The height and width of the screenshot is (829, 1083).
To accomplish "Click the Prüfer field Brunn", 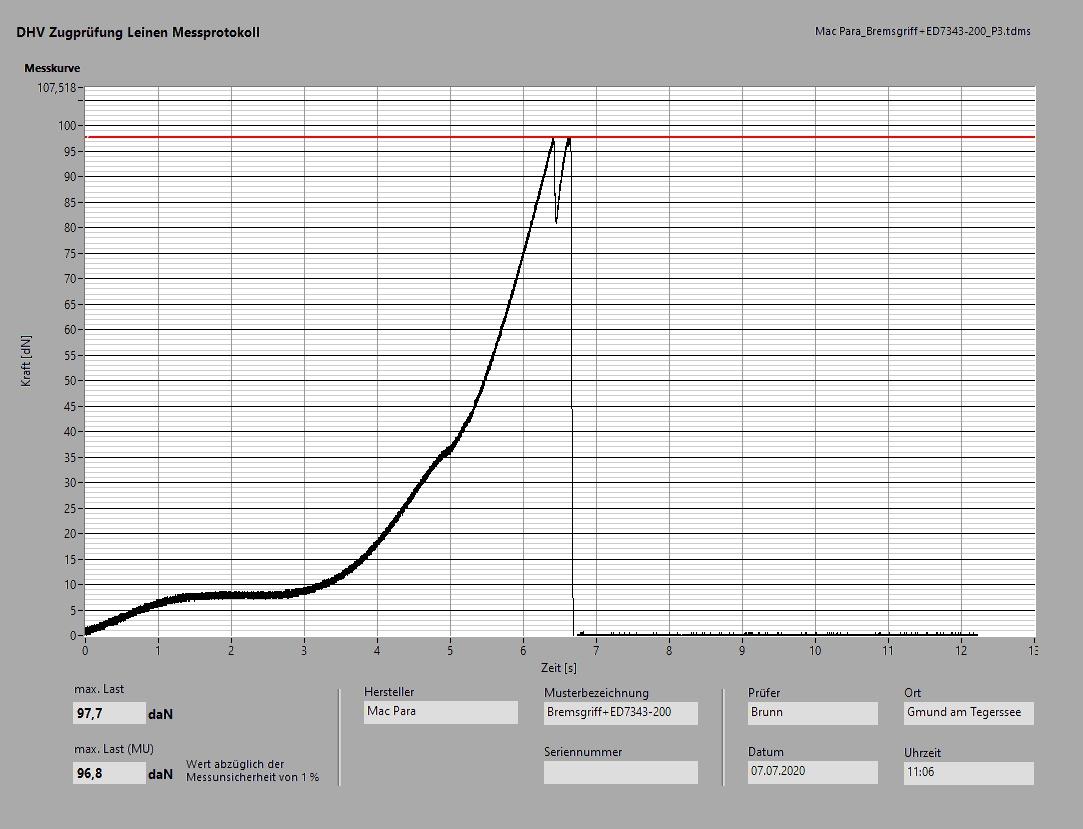I will coord(812,713).
